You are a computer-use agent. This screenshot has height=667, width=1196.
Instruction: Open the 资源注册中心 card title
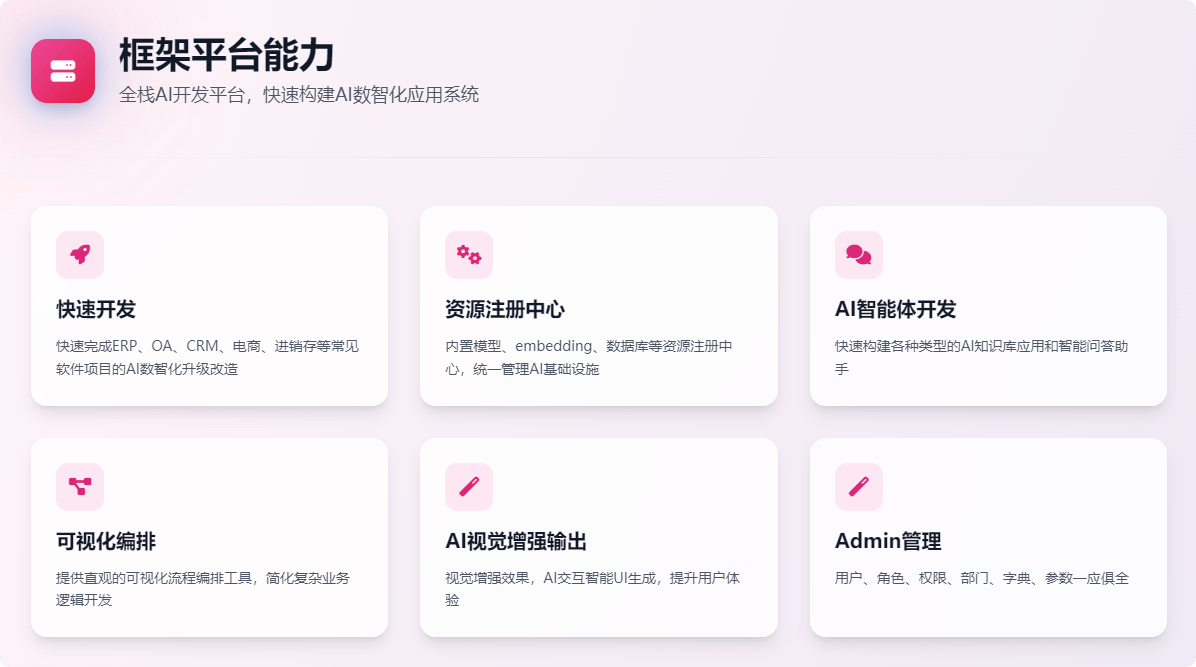pos(505,310)
